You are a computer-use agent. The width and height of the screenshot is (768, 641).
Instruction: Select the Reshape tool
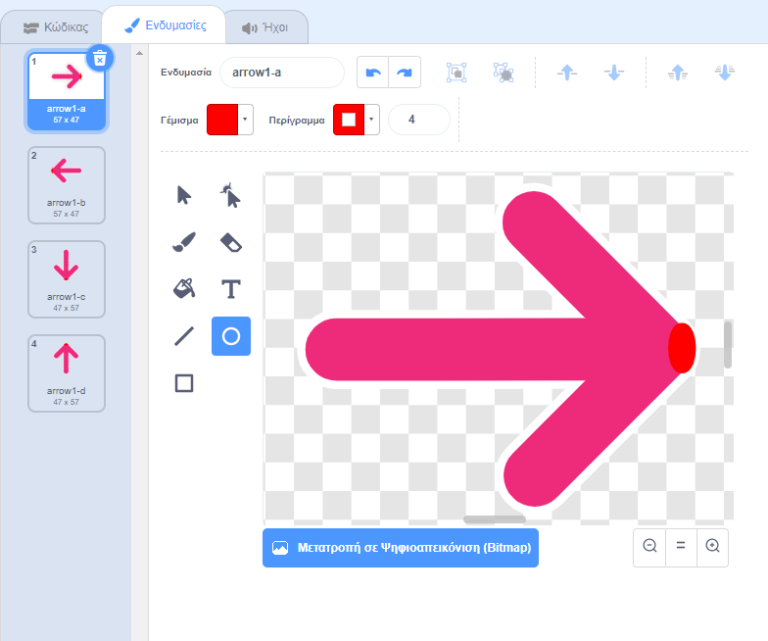click(231, 195)
